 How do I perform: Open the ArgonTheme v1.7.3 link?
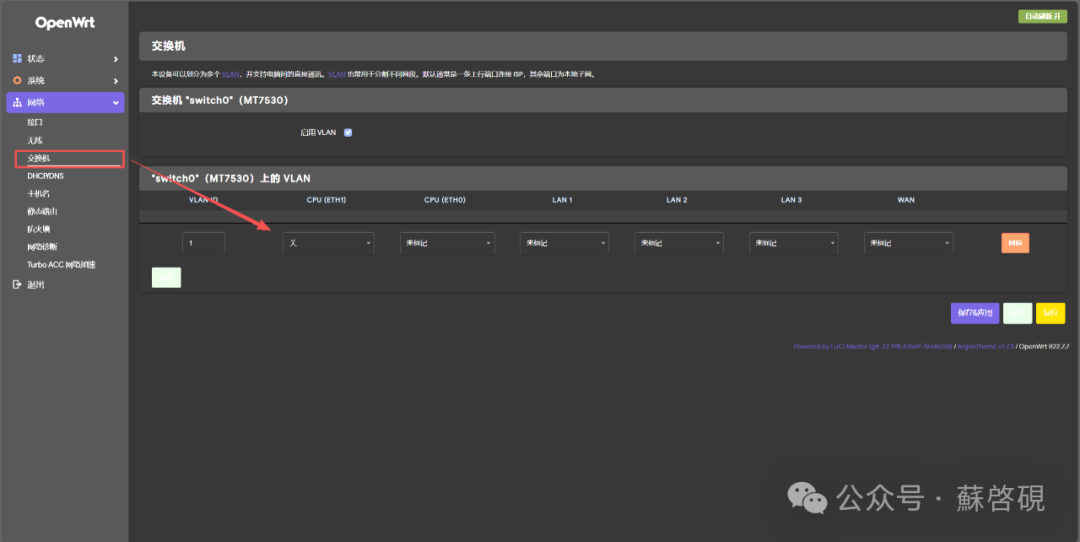pos(986,346)
